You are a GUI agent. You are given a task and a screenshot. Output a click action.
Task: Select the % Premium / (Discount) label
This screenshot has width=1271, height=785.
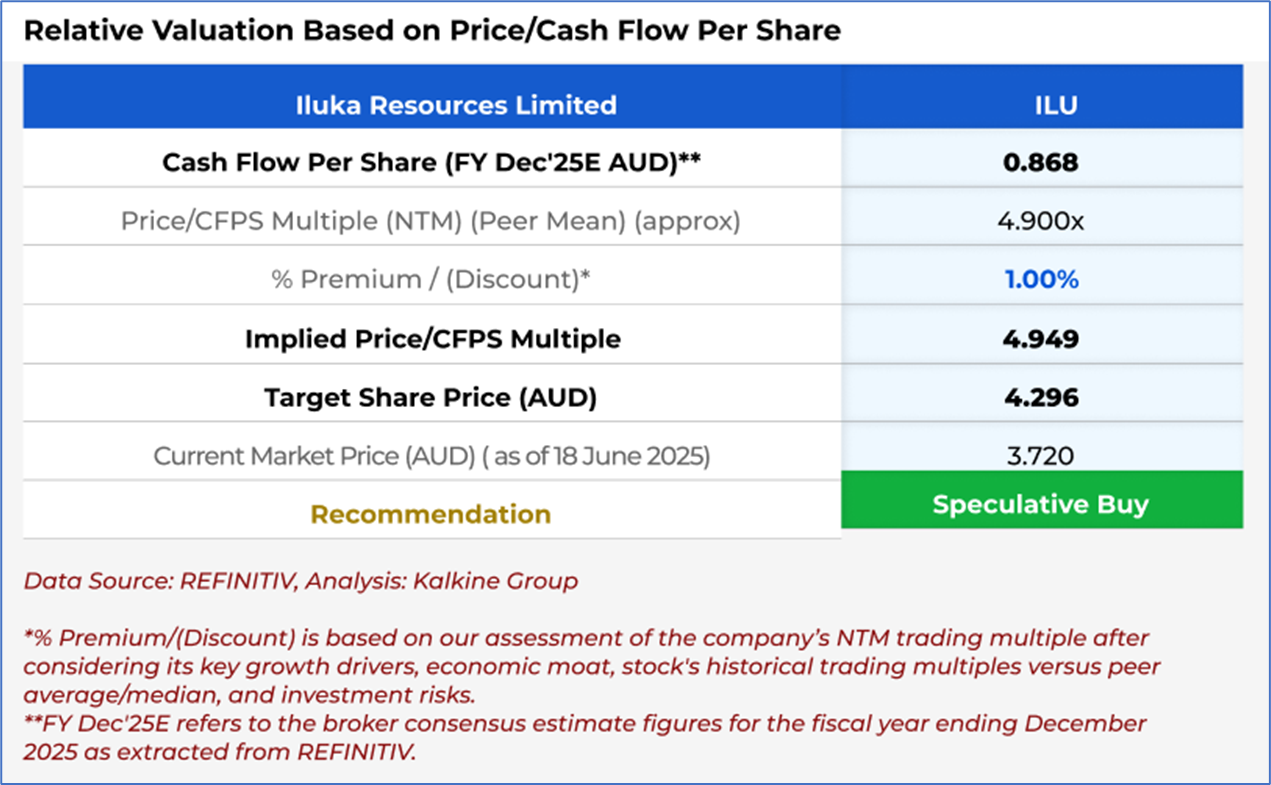point(430,279)
